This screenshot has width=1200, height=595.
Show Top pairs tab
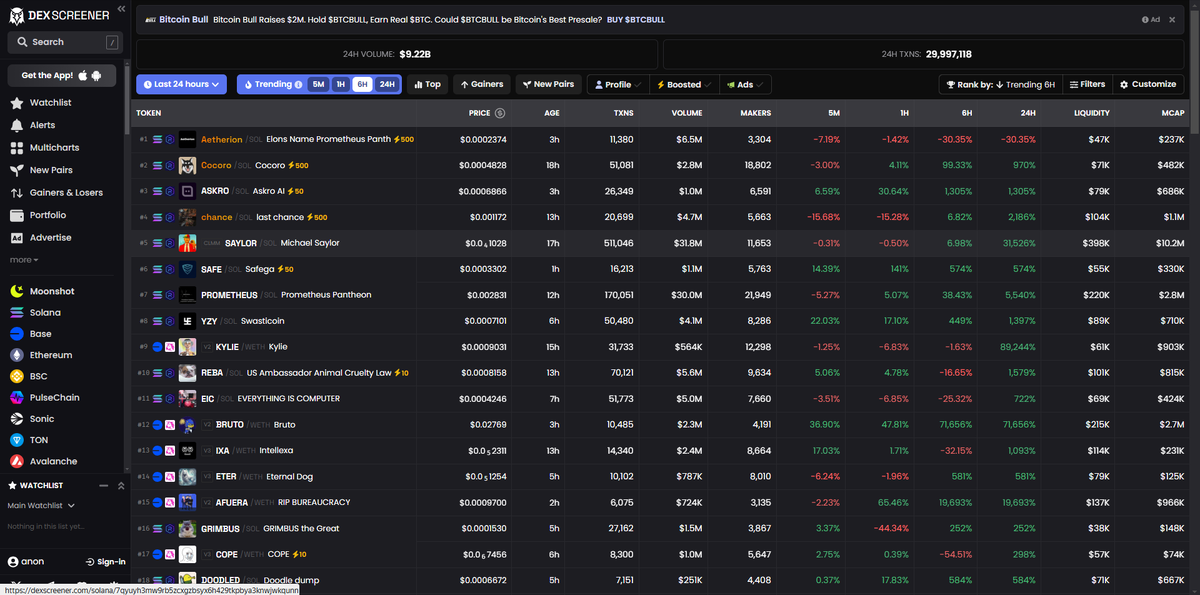pos(427,85)
